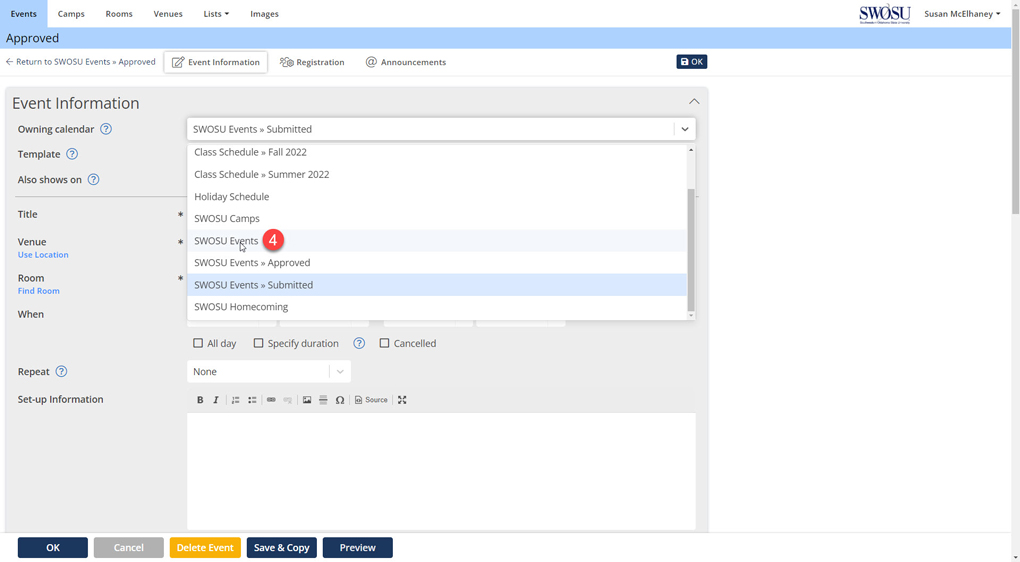
Task: Select SWOSU Events » Submitted option
Action: coord(436,285)
